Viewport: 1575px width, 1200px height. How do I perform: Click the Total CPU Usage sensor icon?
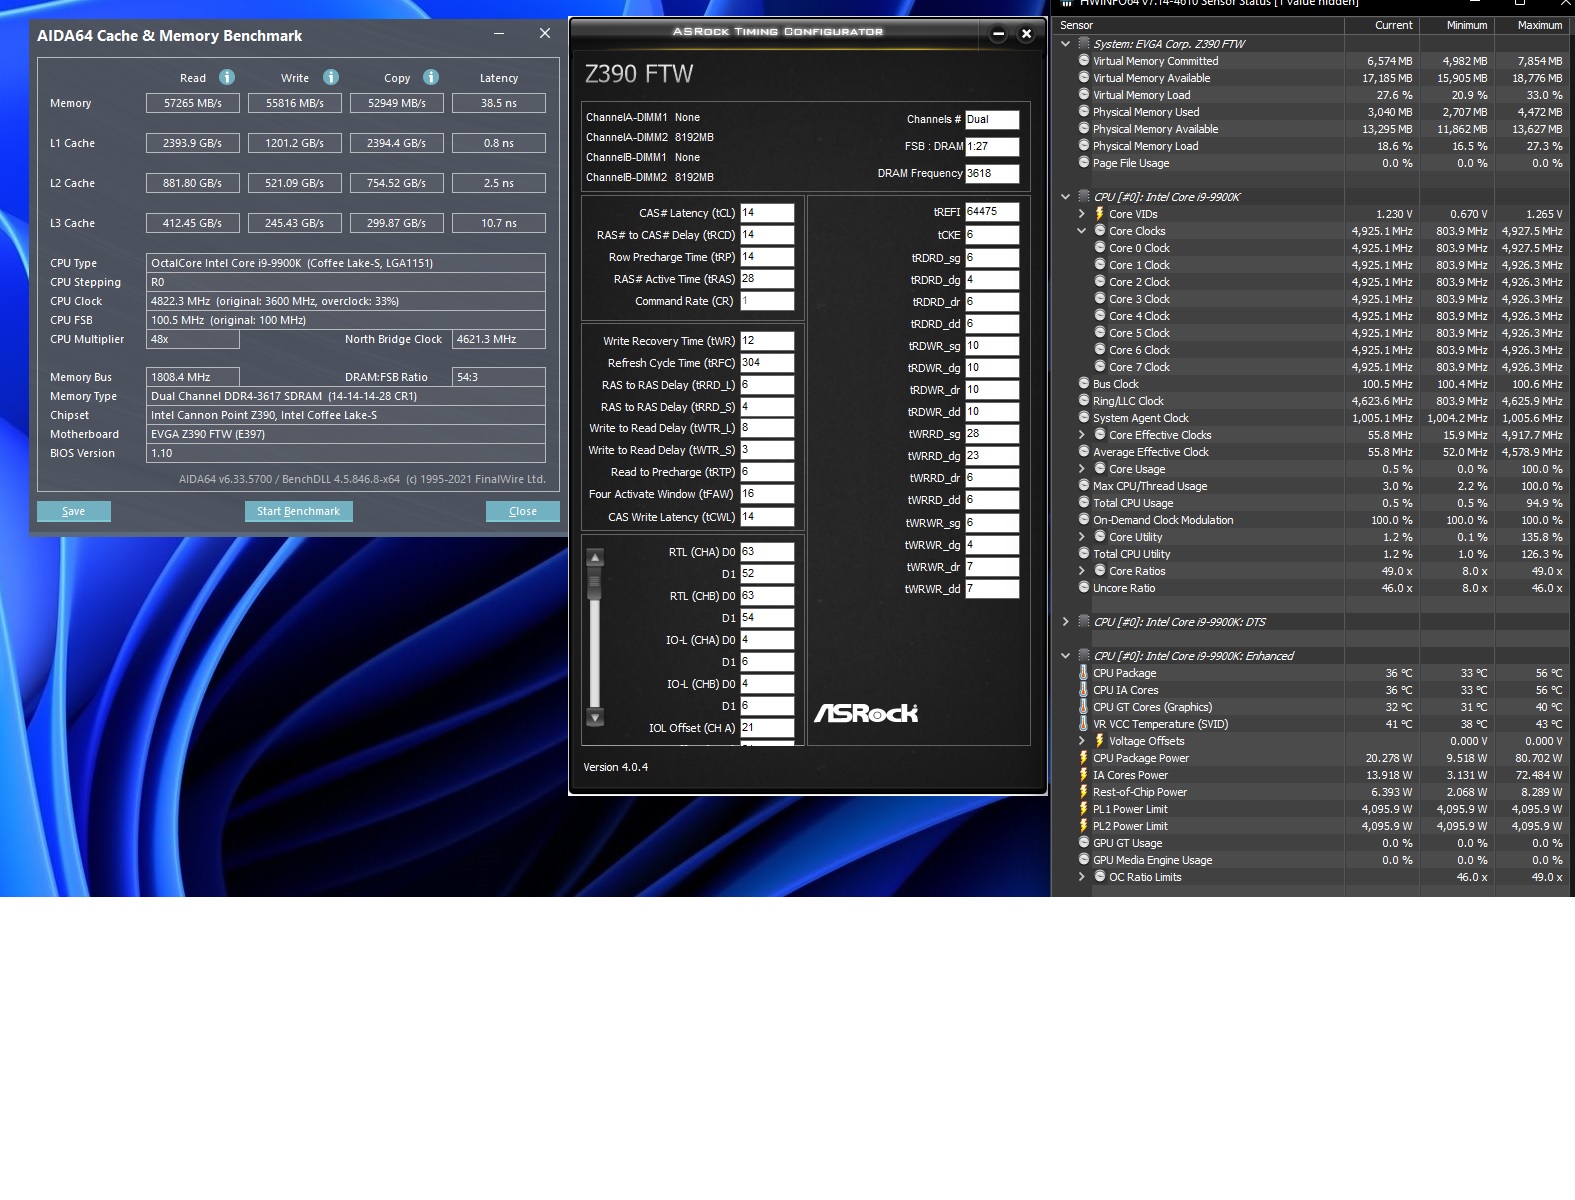(1084, 503)
